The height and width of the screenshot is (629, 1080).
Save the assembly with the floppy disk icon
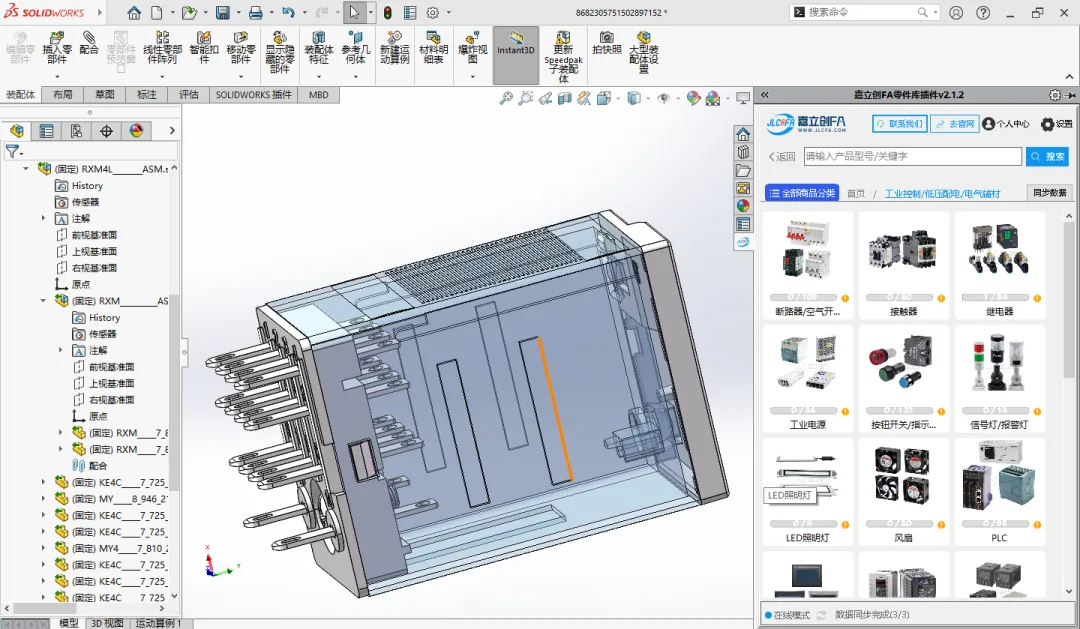click(222, 12)
